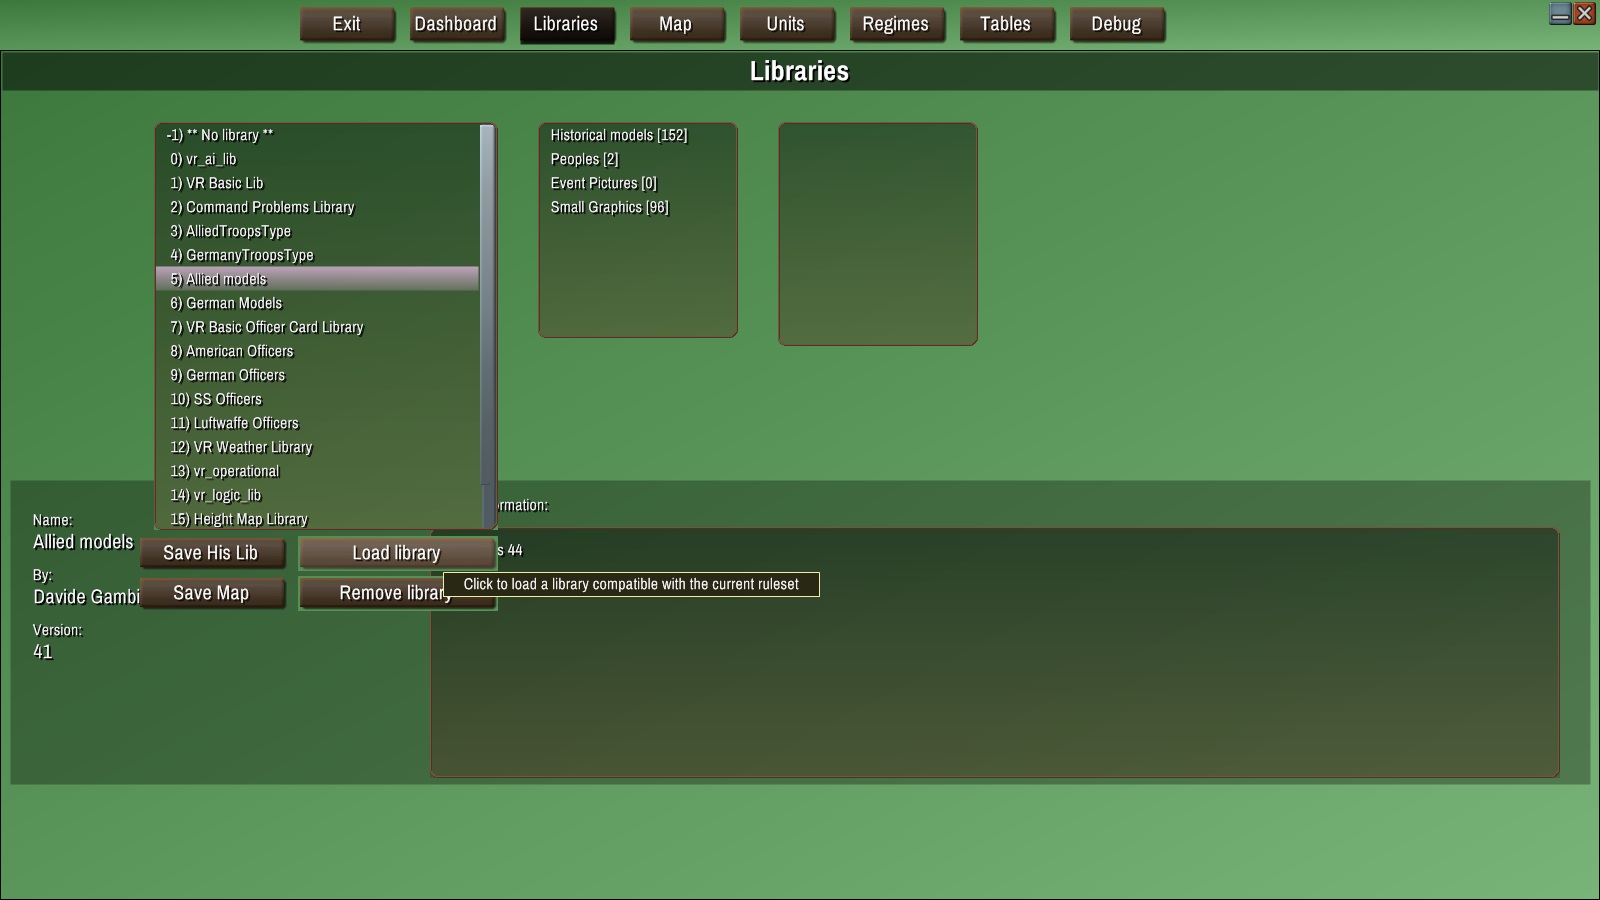1600x900 pixels.
Task: Click Save His Lib button
Action: click(211, 553)
